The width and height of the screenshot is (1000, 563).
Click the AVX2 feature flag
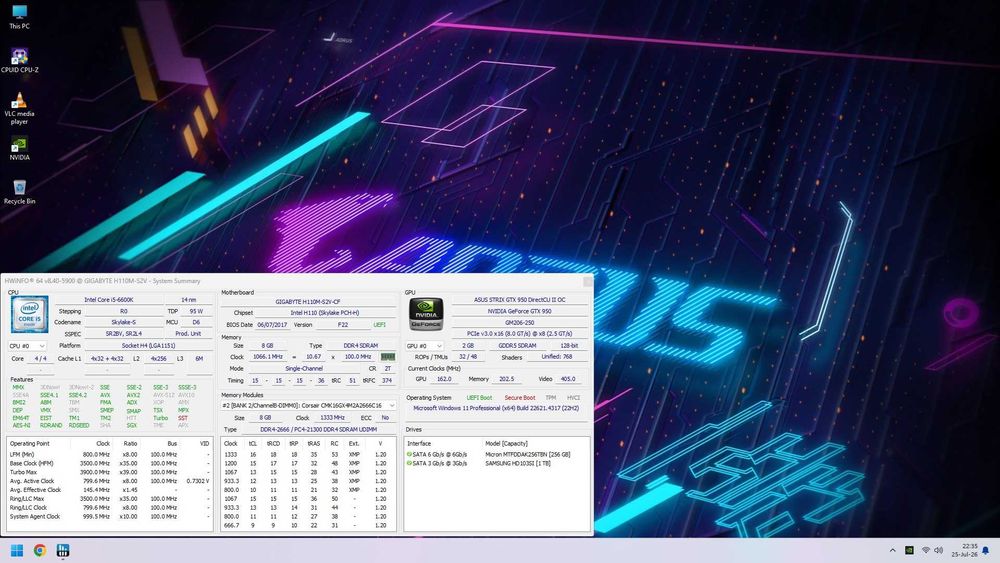(133, 395)
